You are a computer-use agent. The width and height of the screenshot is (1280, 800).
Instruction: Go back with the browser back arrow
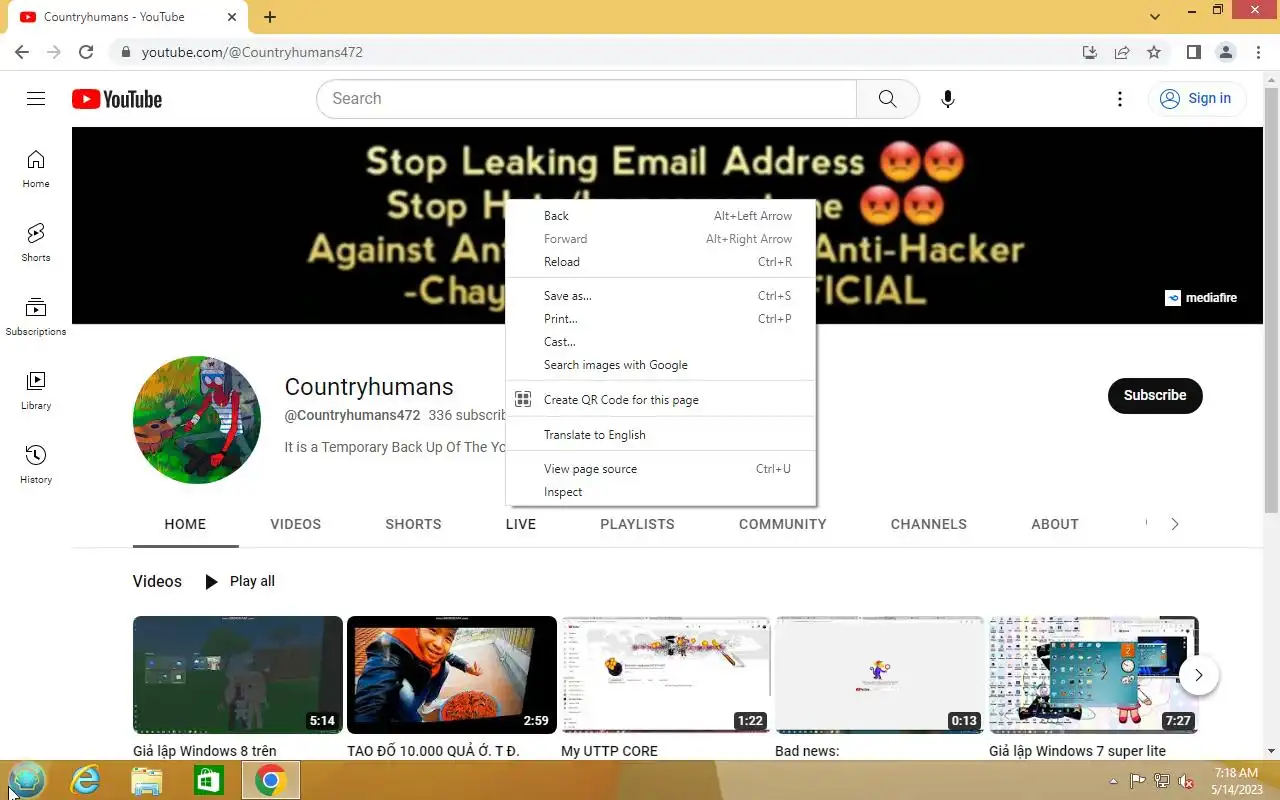click(22, 52)
